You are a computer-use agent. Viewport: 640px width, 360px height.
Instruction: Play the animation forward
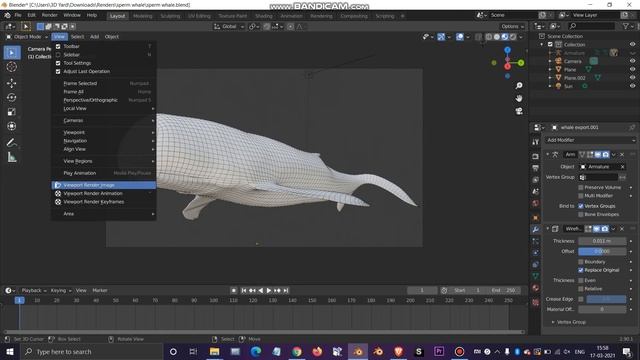[x=269, y=290]
